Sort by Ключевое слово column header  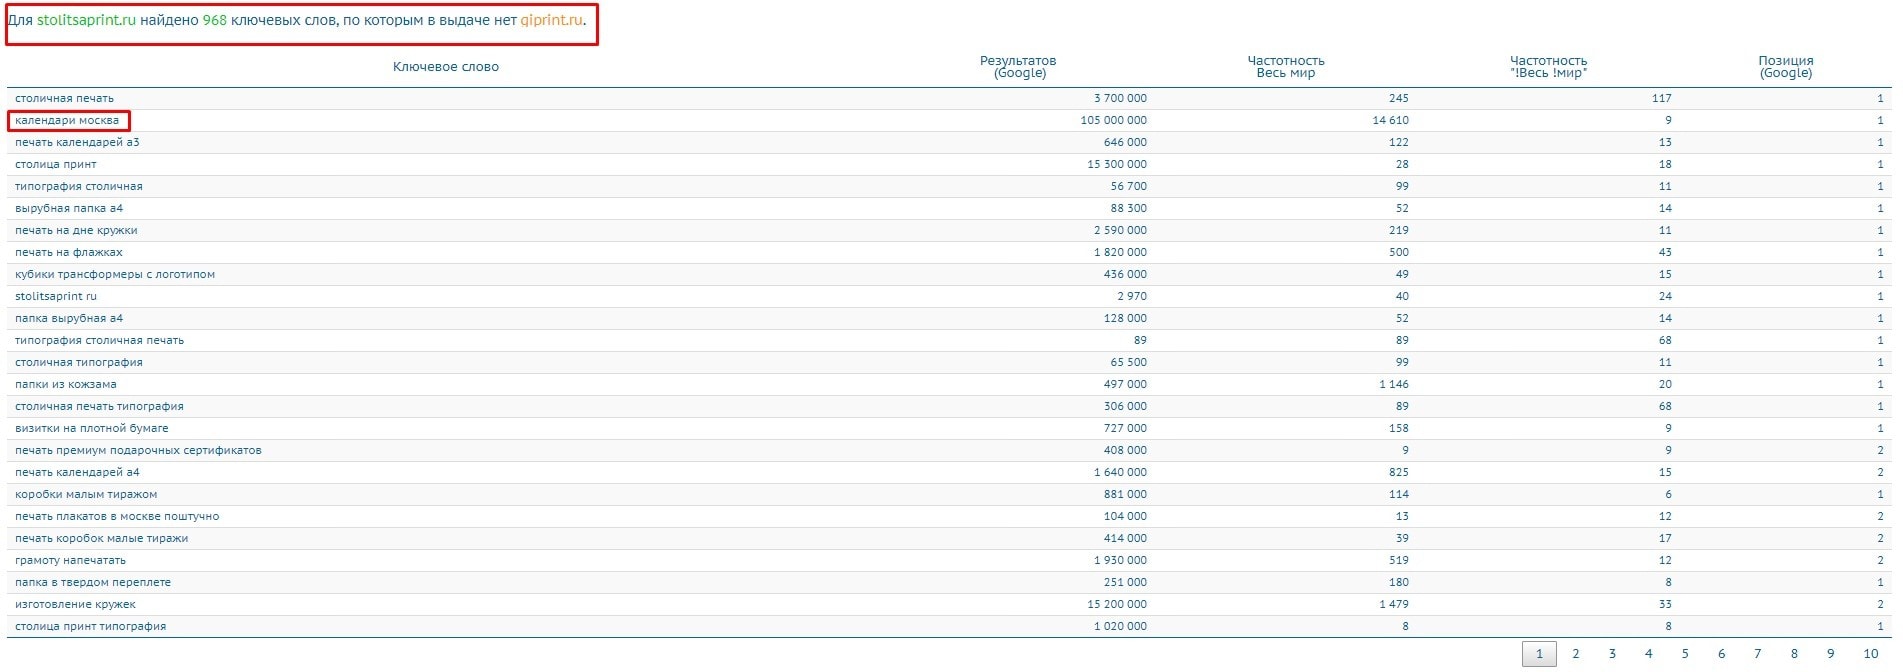click(x=445, y=67)
